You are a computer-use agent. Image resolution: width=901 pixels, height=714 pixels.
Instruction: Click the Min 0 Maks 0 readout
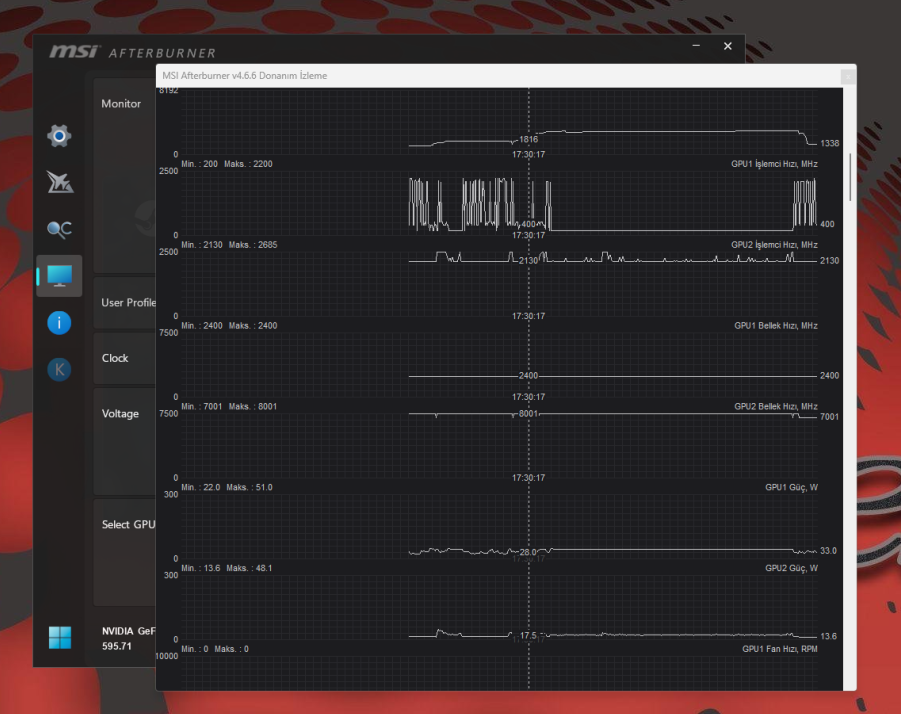(215, 649)
